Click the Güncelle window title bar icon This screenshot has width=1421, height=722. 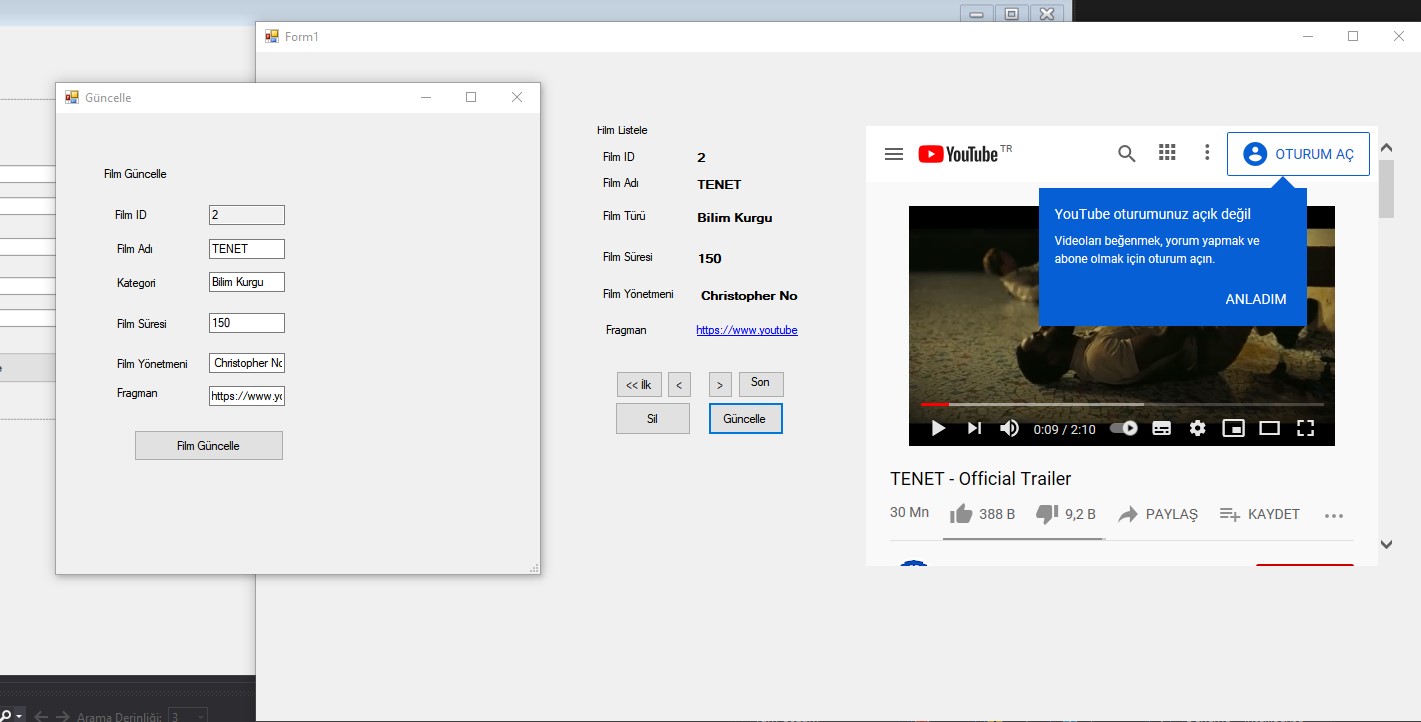click(x=71, y=97)
